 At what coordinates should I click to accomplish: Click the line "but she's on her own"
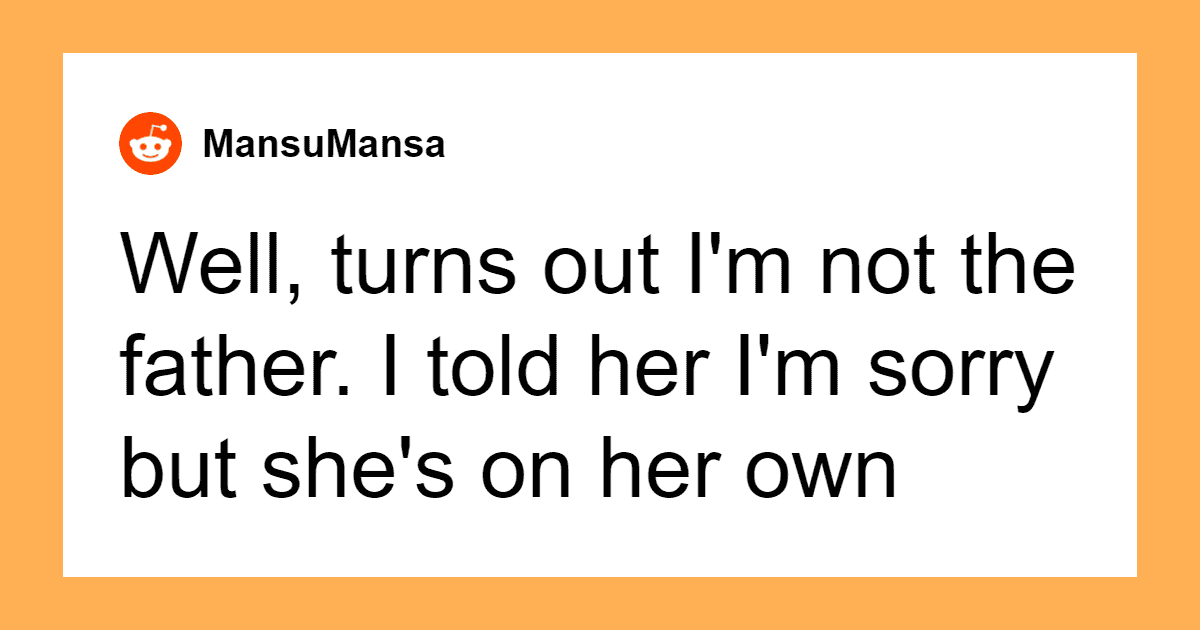point(507,470)
